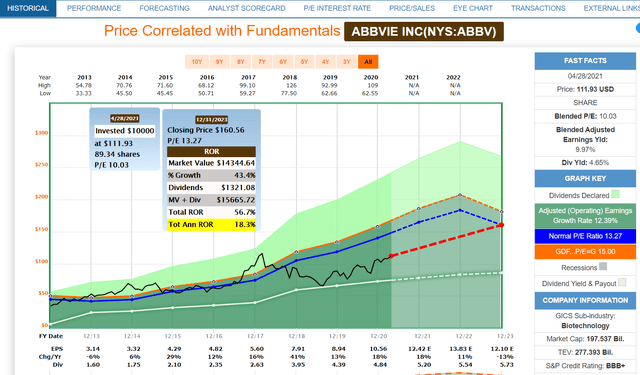The image size is (640, 375).
Task: Click the orange peak marker at 12/22
Action: pos(460,195)
